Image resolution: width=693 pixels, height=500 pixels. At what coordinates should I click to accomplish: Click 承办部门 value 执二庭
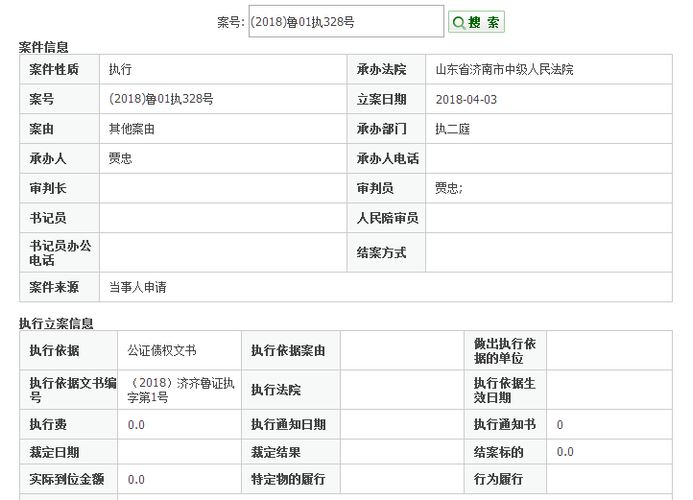[x=453, y=129]
